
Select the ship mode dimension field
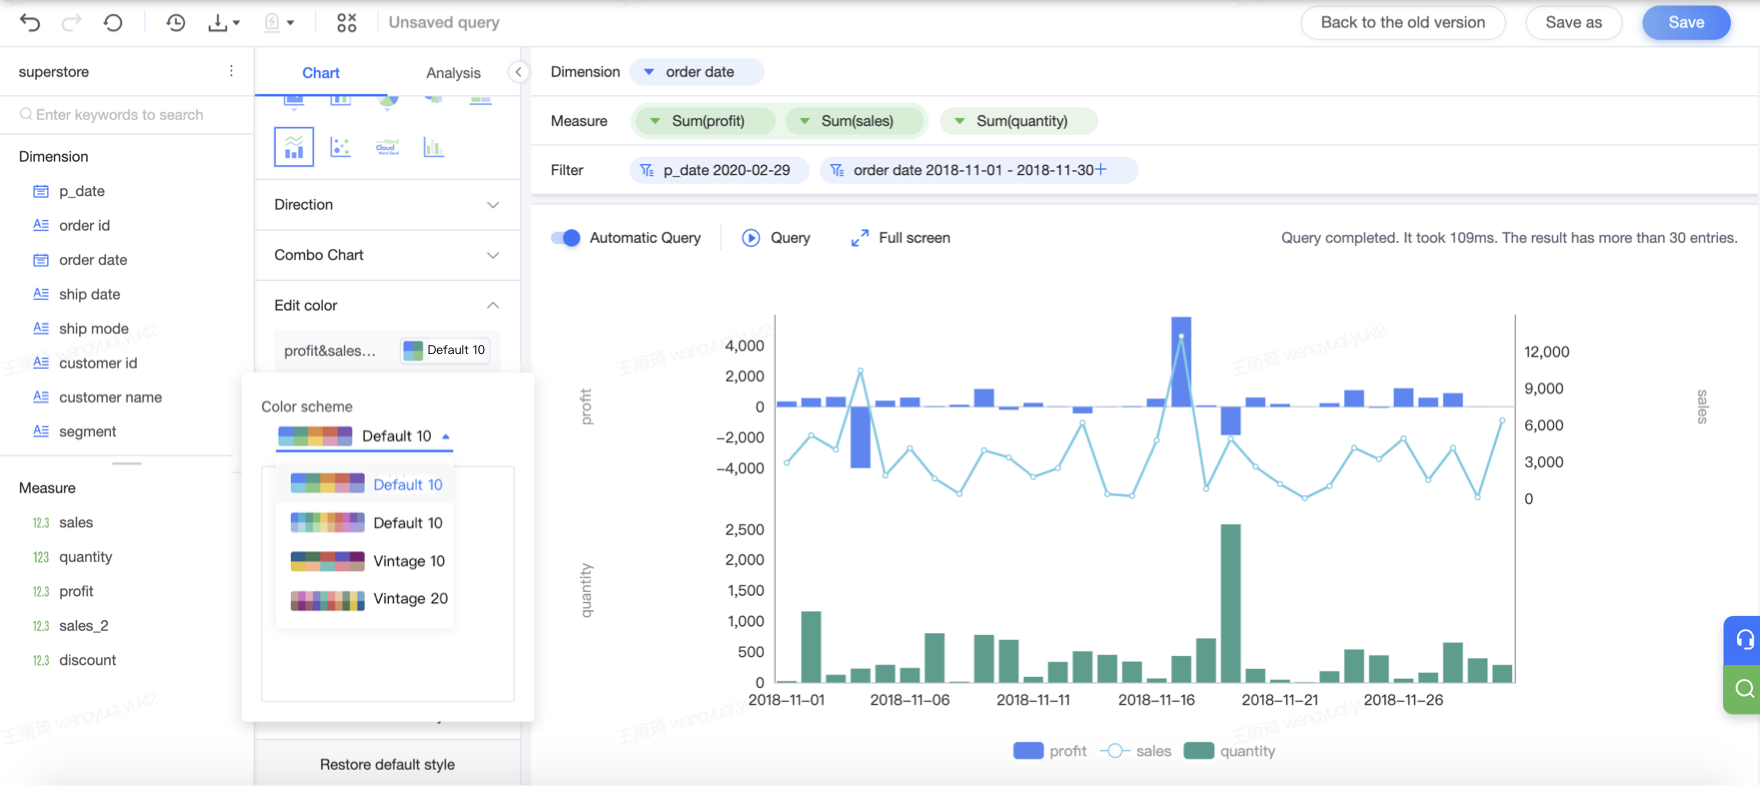[x=94, y=329]
